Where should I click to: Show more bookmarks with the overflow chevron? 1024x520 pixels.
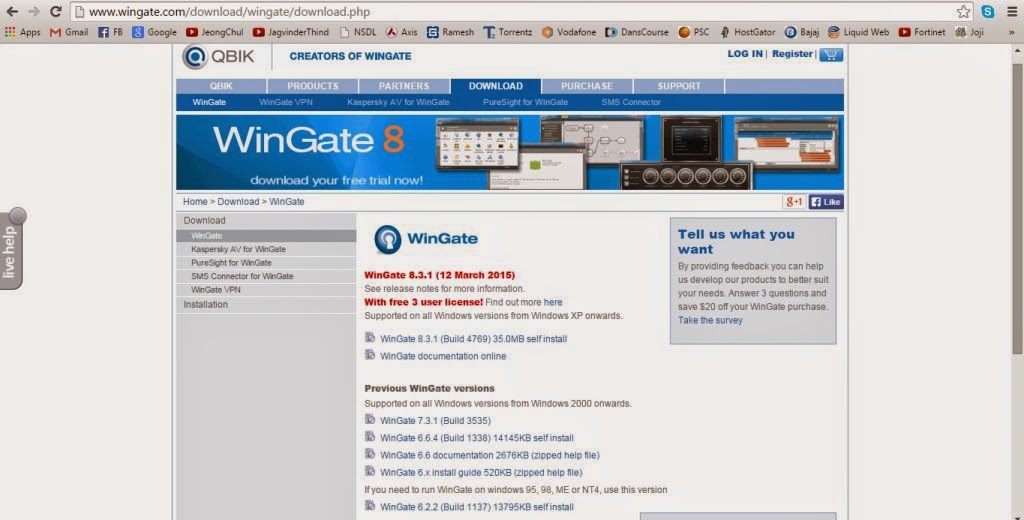click(1012, 32)
